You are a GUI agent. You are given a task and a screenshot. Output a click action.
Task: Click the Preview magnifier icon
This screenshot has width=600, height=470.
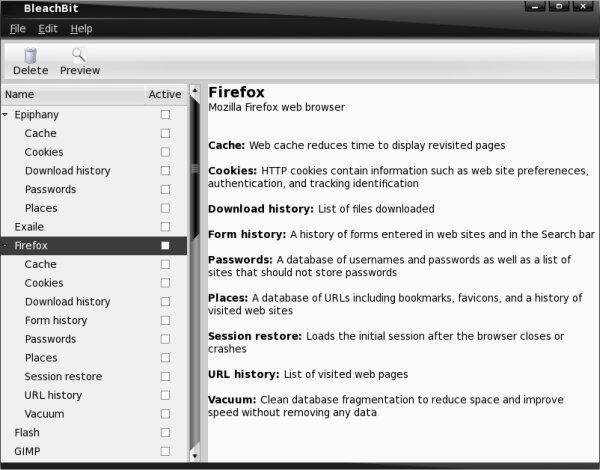79,55
